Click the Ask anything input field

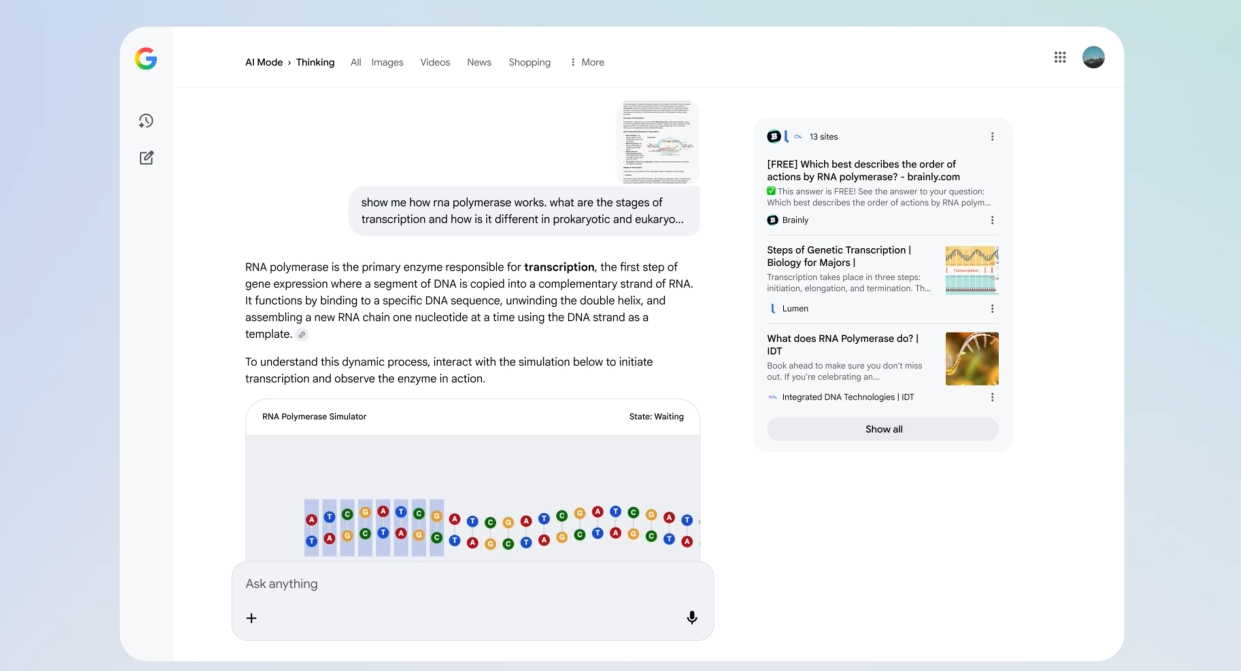click(470, 584)
